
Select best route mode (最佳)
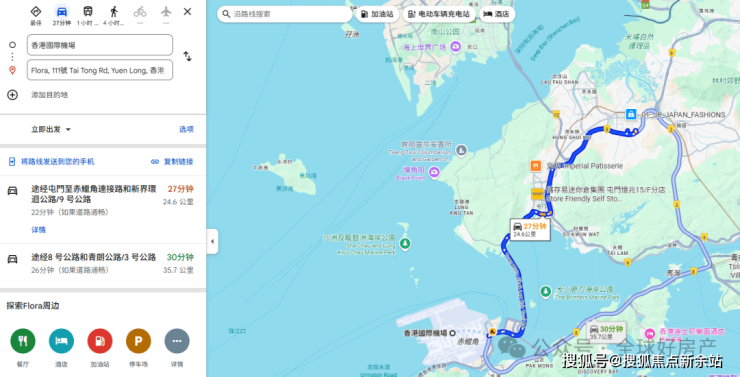click(36, 15)
